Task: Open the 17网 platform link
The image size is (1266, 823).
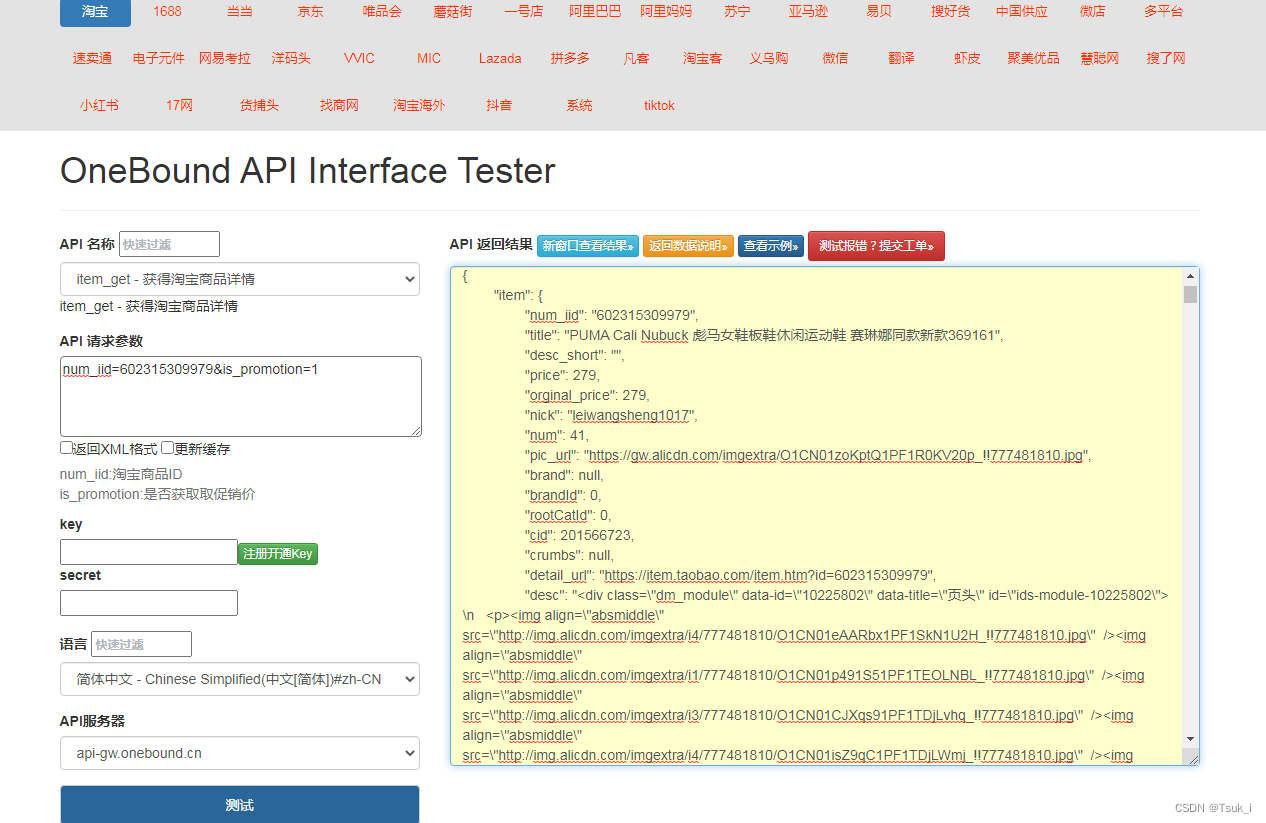Action: point(179,105)
